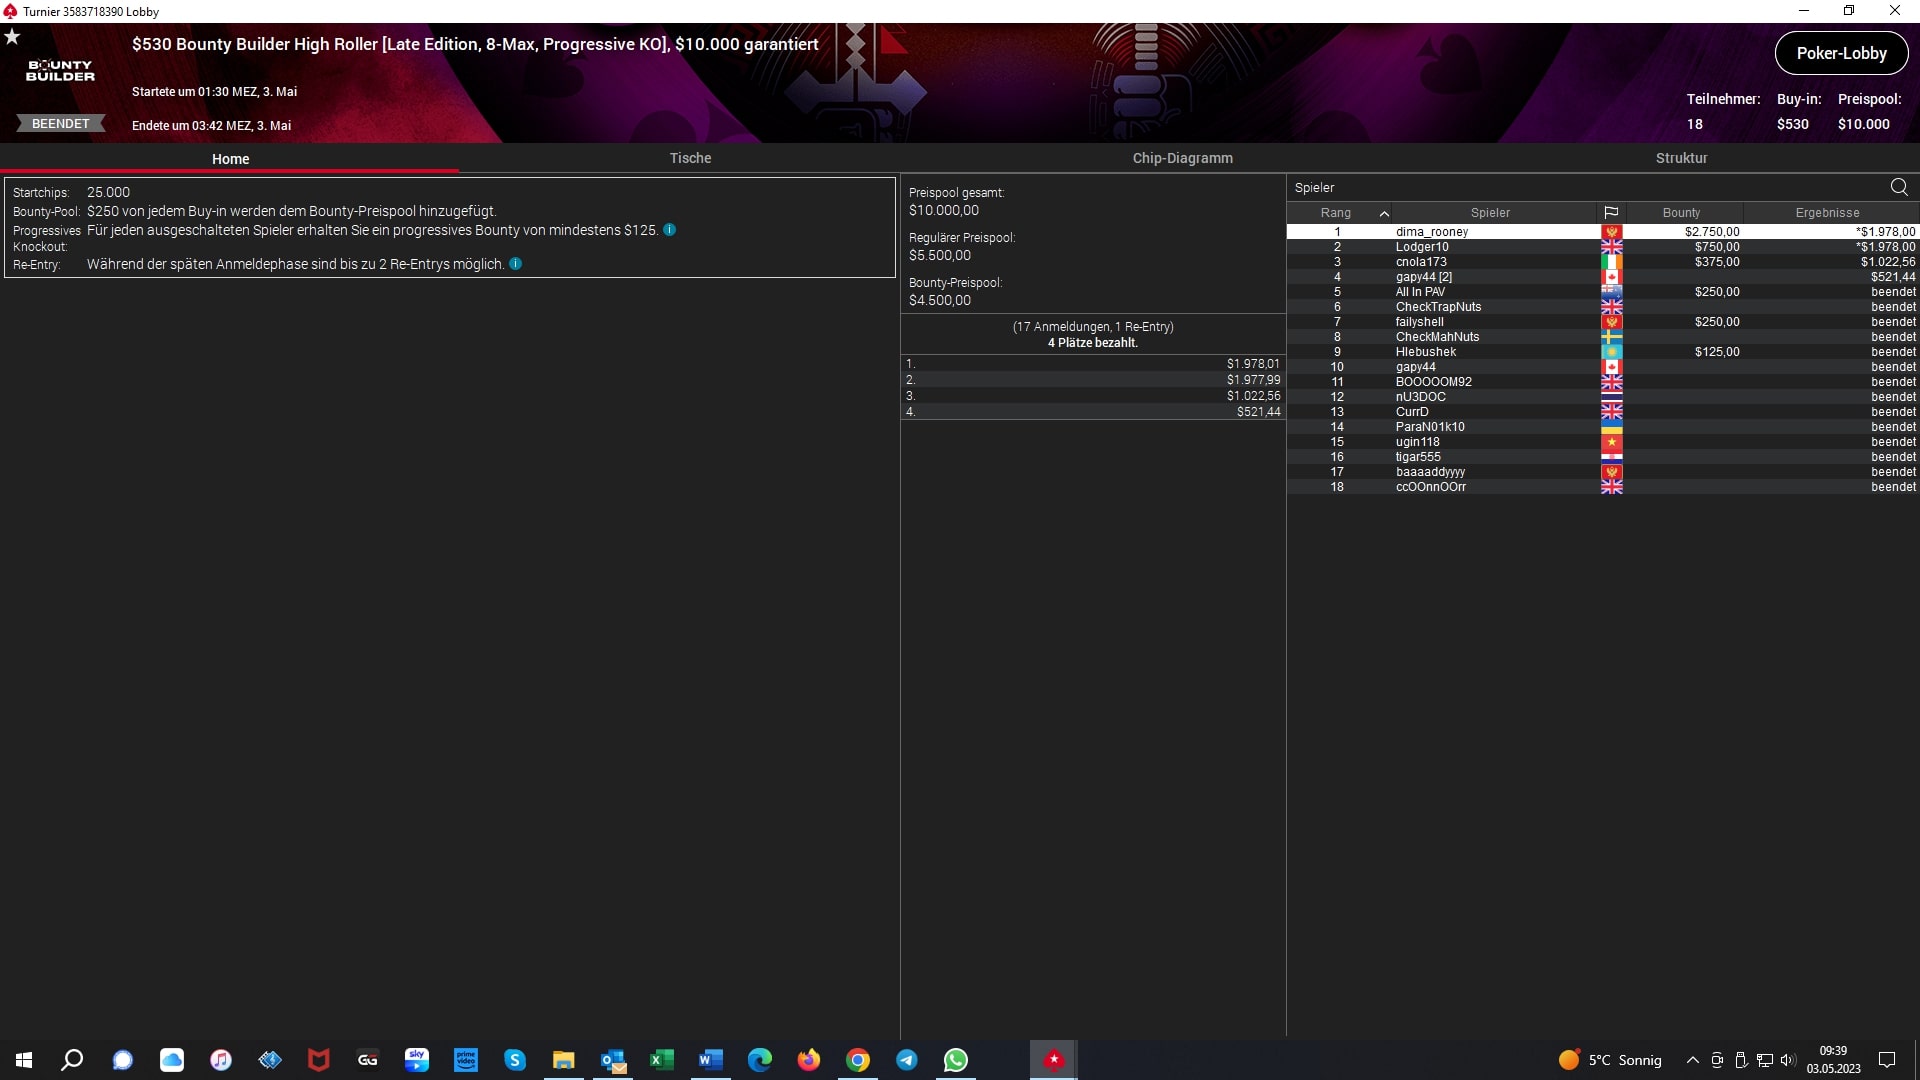Sort by Spieler column header
The height and width of the screenshot is (1080, 1920).
pyautogui.click(x=1490, y=213)
